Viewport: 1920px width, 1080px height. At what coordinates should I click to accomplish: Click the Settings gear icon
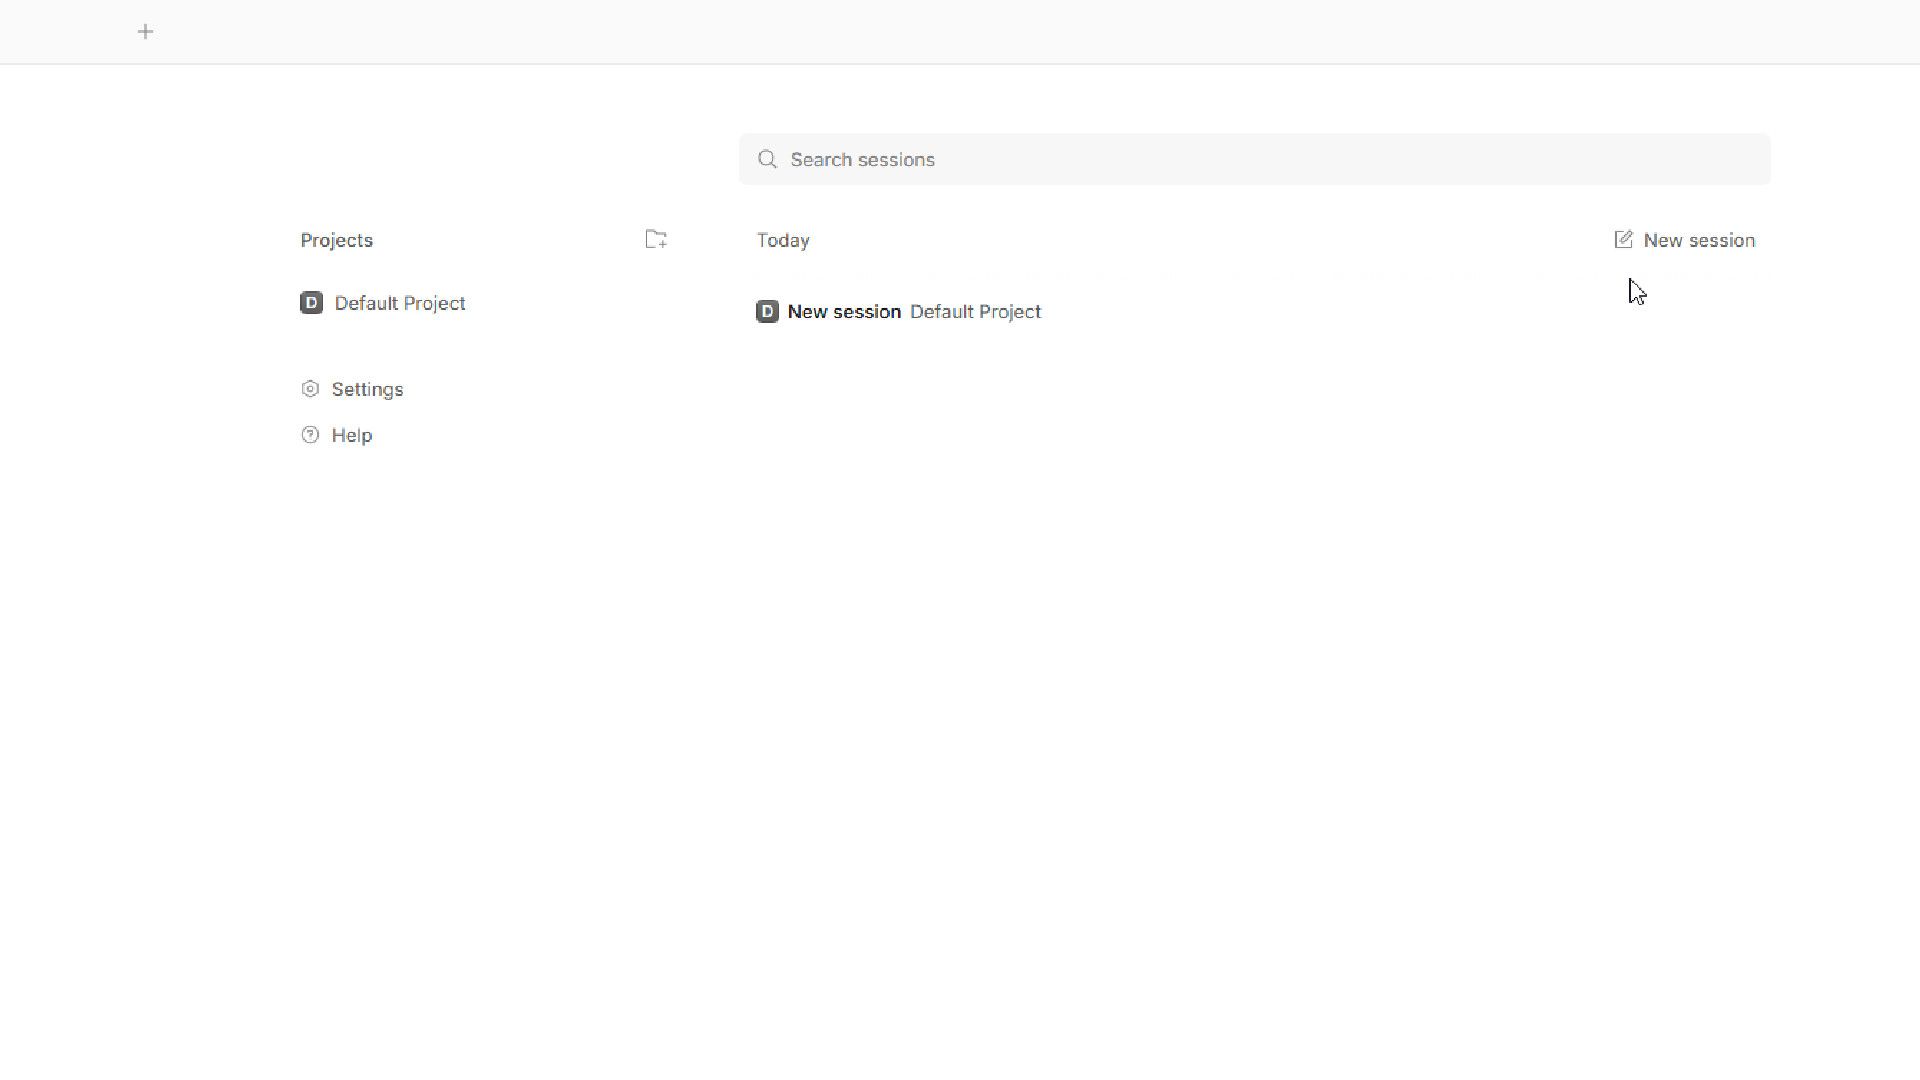point(310,389)
